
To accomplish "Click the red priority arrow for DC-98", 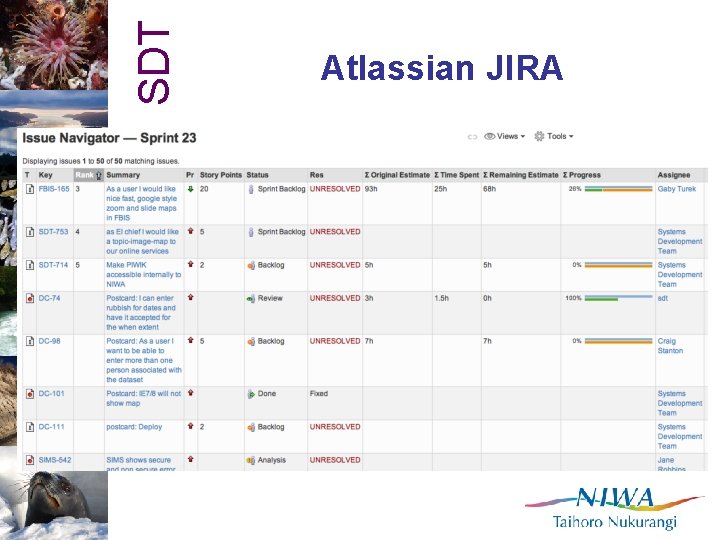I will [191, 340].
